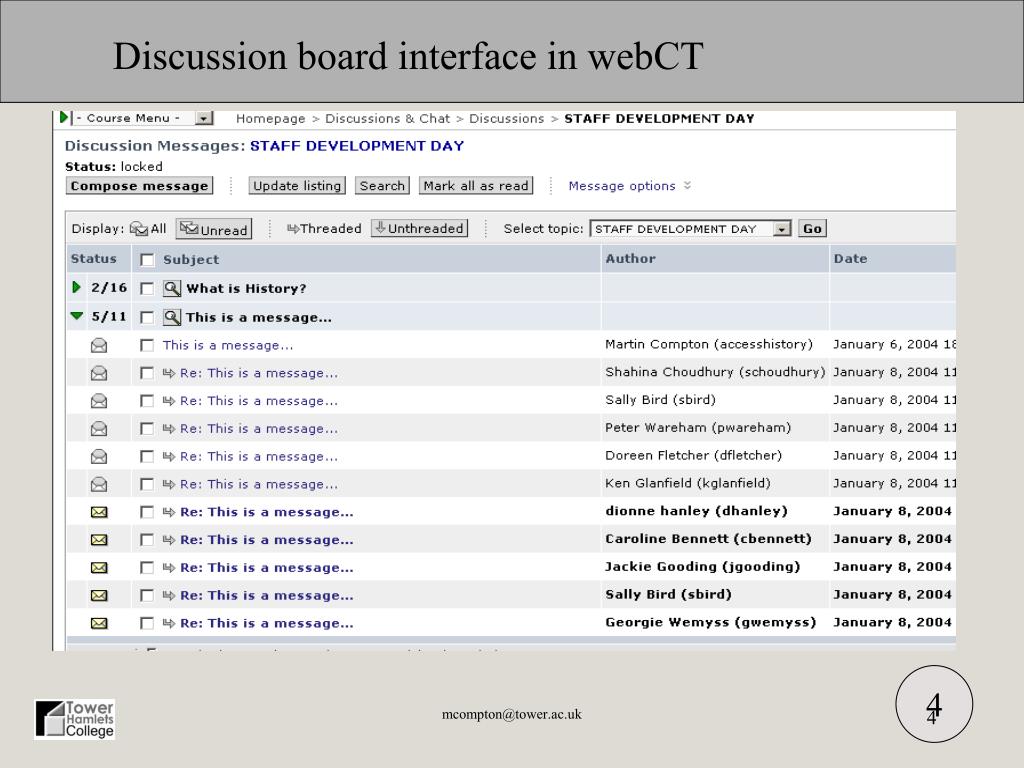1024x768 pixels.
Task: Click Compose message button
Action: 140,185
